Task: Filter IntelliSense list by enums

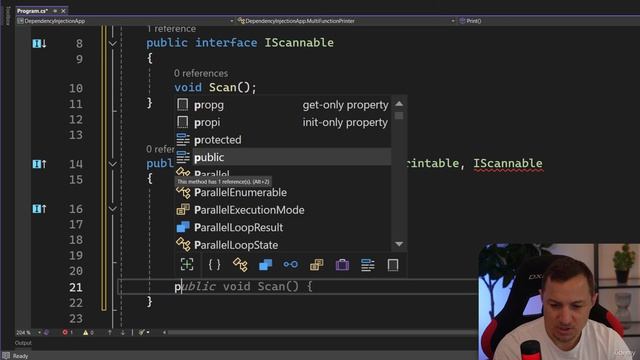Action: pos(316,264)
